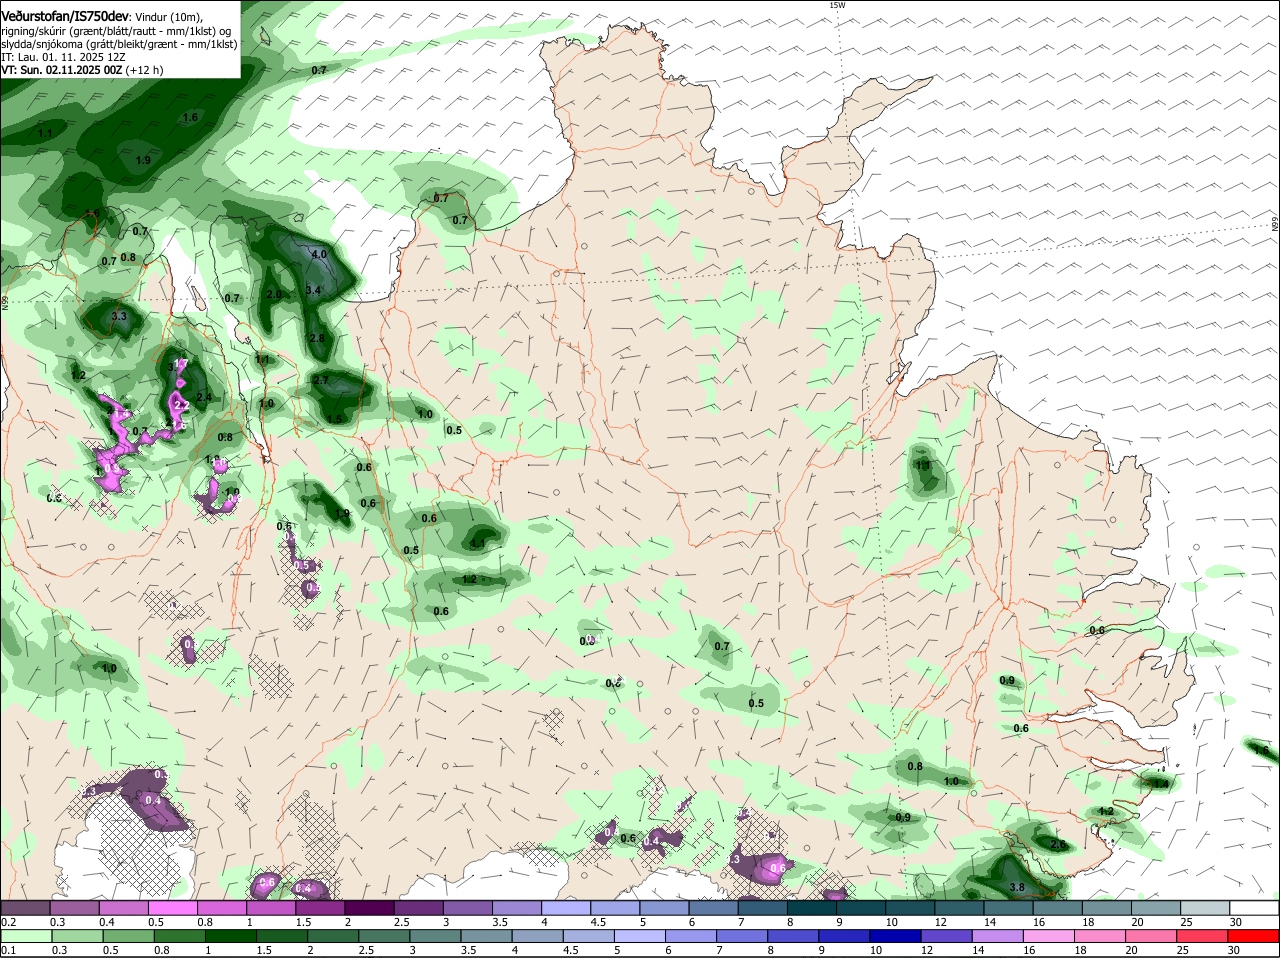
Task: Pick the 0.5 green swatch in lower rain legend
Action: pyautogui.click(x=128, y=936)
